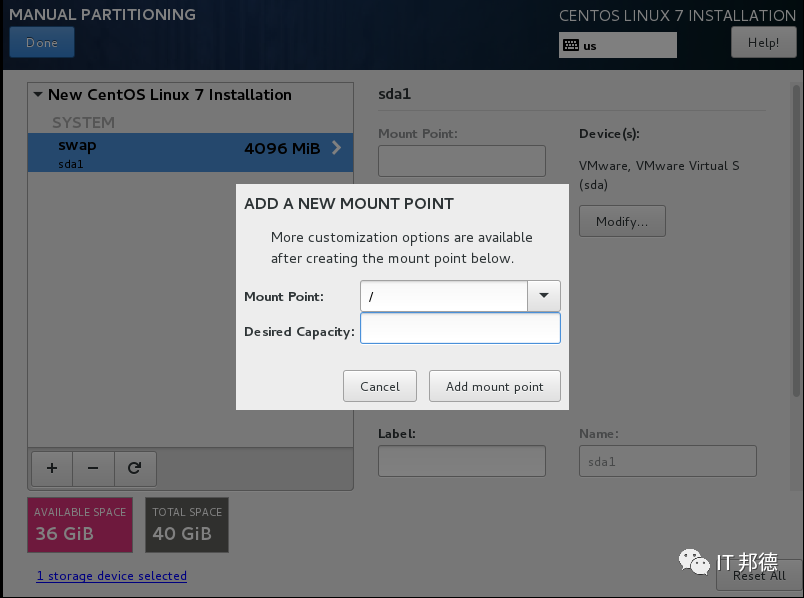
Task: Open the Mount Point dropdown arrow in dialog
Action: pos(544,296)
